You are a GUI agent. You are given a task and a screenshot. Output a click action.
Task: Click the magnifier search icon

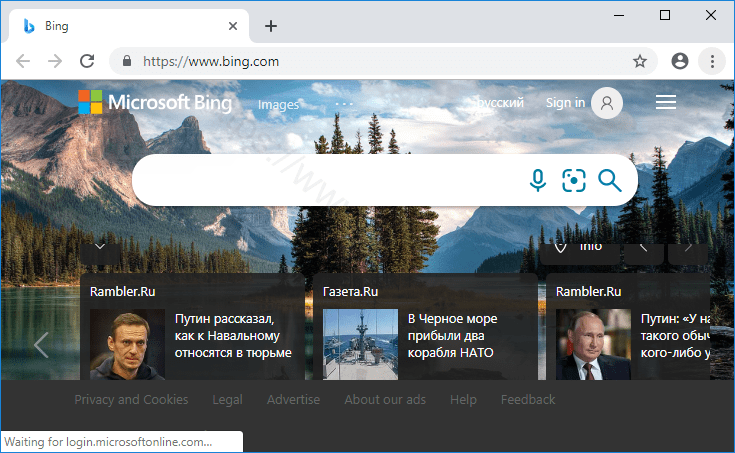click(610, 180)
